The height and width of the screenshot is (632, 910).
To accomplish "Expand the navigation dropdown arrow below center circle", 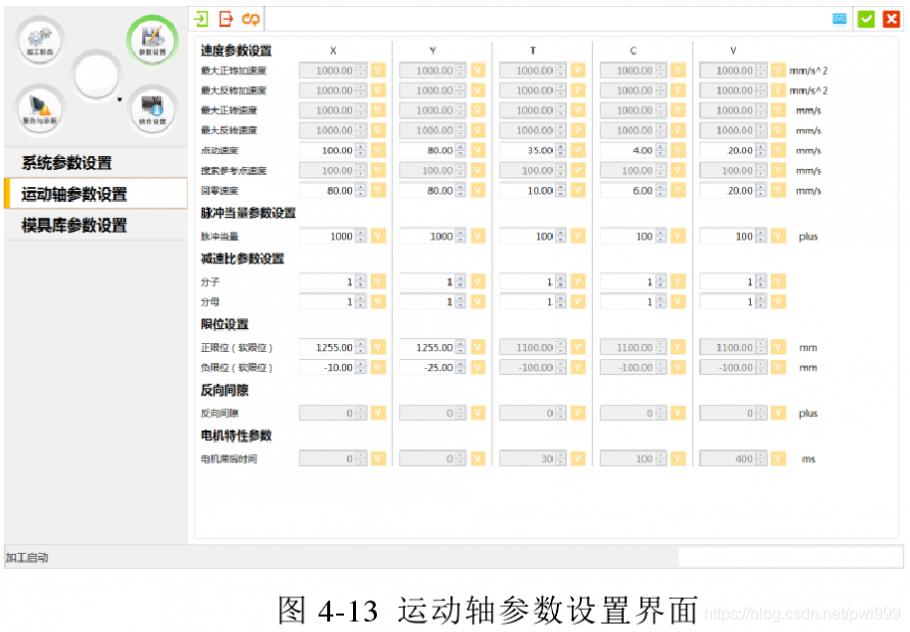I will (119, 97).
